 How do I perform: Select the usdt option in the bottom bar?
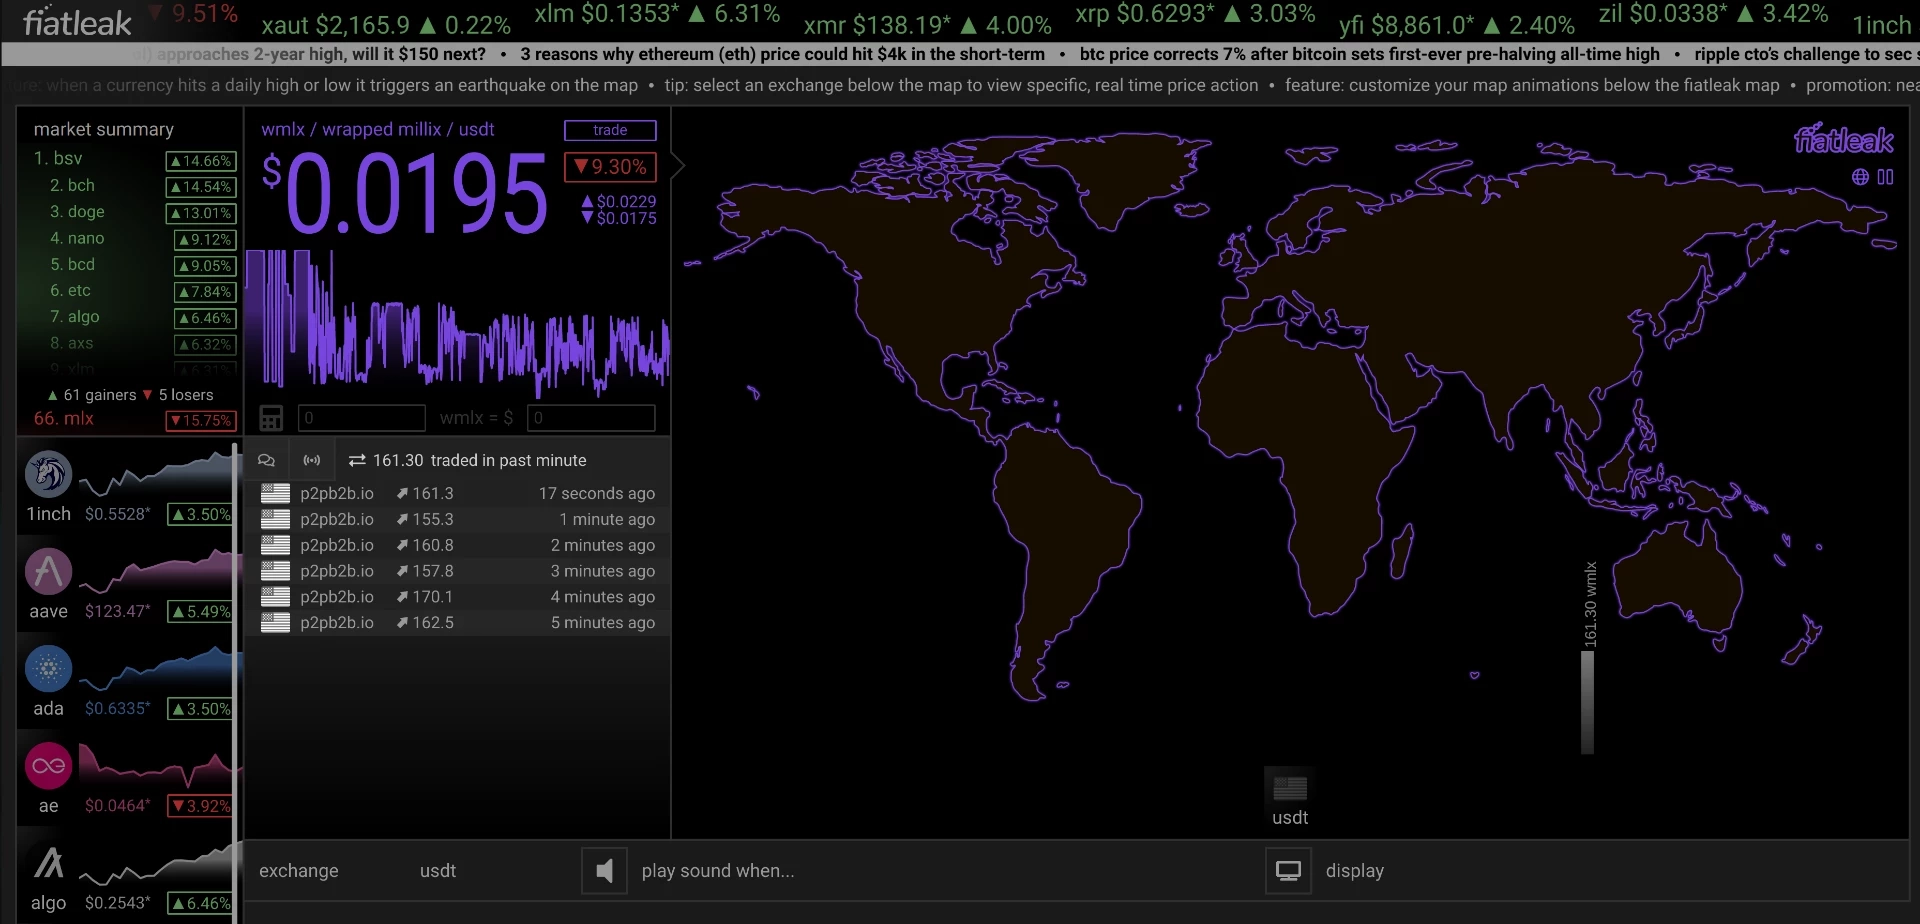pyautogui.click(x=438, y=871)
